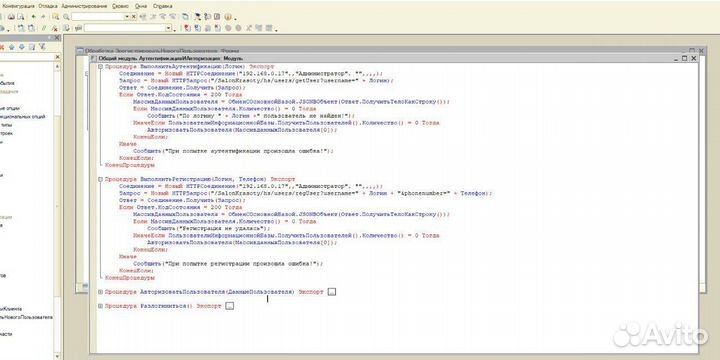
Task: Click the Move up arrow in the left panel
Action: coord(12,47)
